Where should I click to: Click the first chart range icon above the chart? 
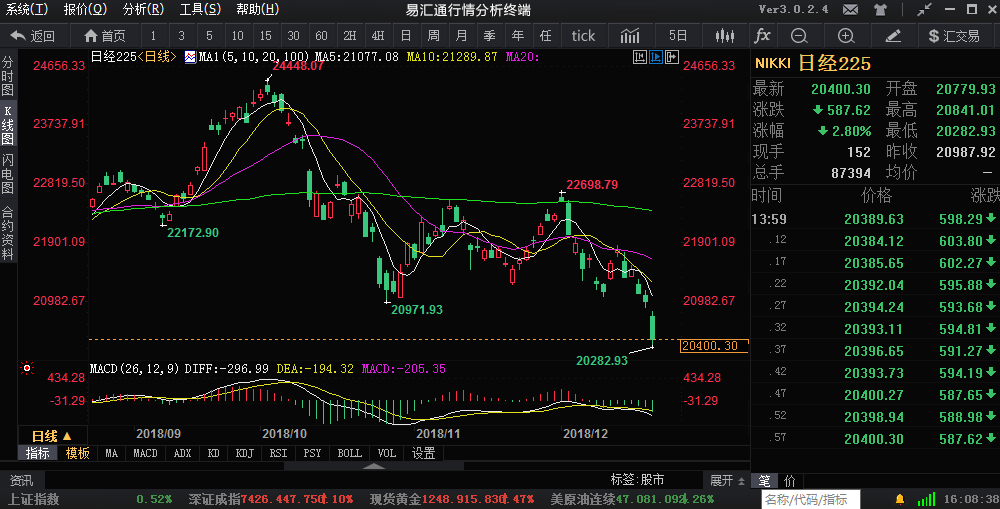[640, 57]
